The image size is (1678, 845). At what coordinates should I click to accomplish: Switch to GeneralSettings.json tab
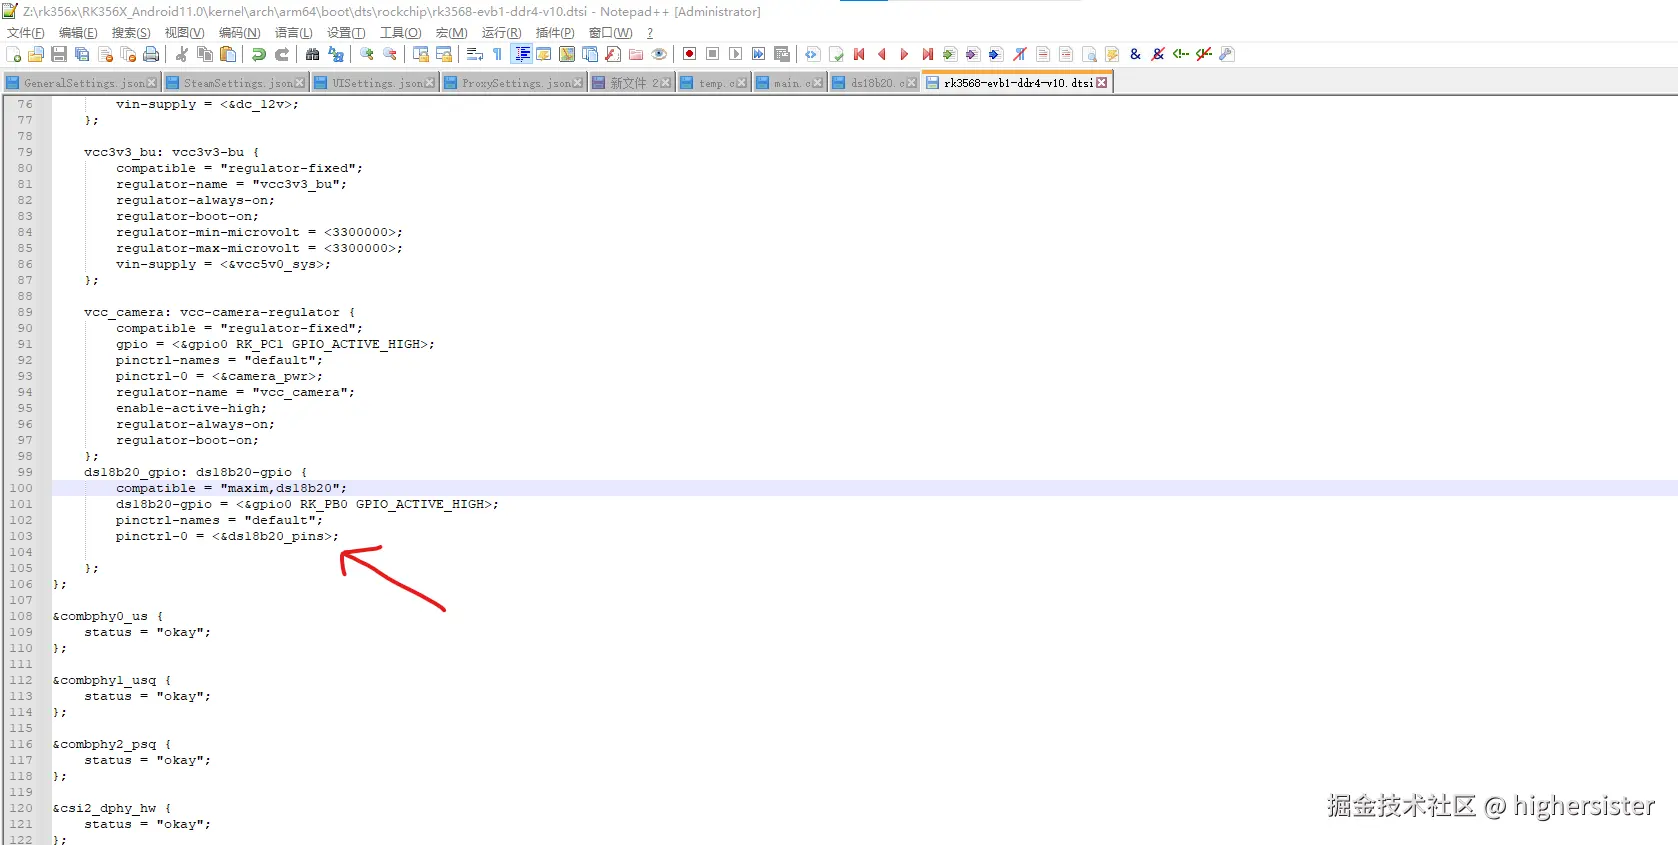[84, 83]
